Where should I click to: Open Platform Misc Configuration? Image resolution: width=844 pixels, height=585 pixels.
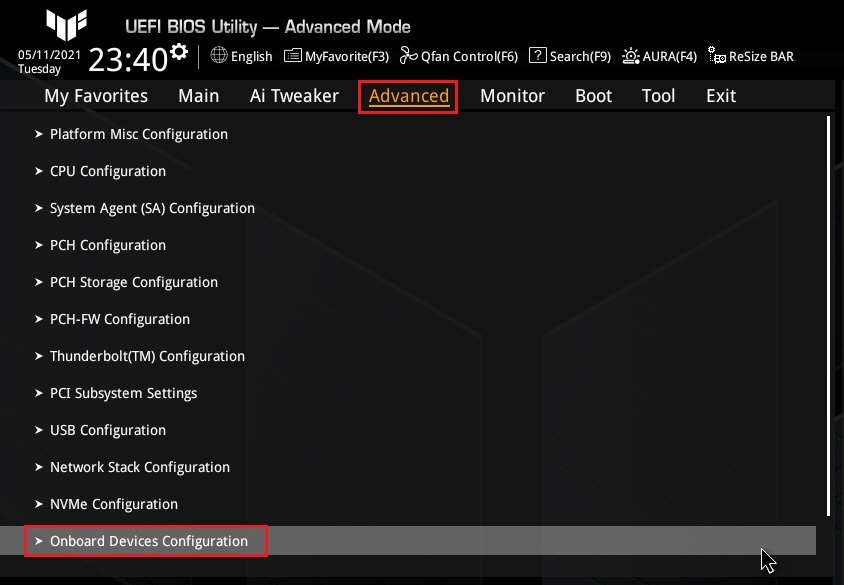[x=139, y=135]
